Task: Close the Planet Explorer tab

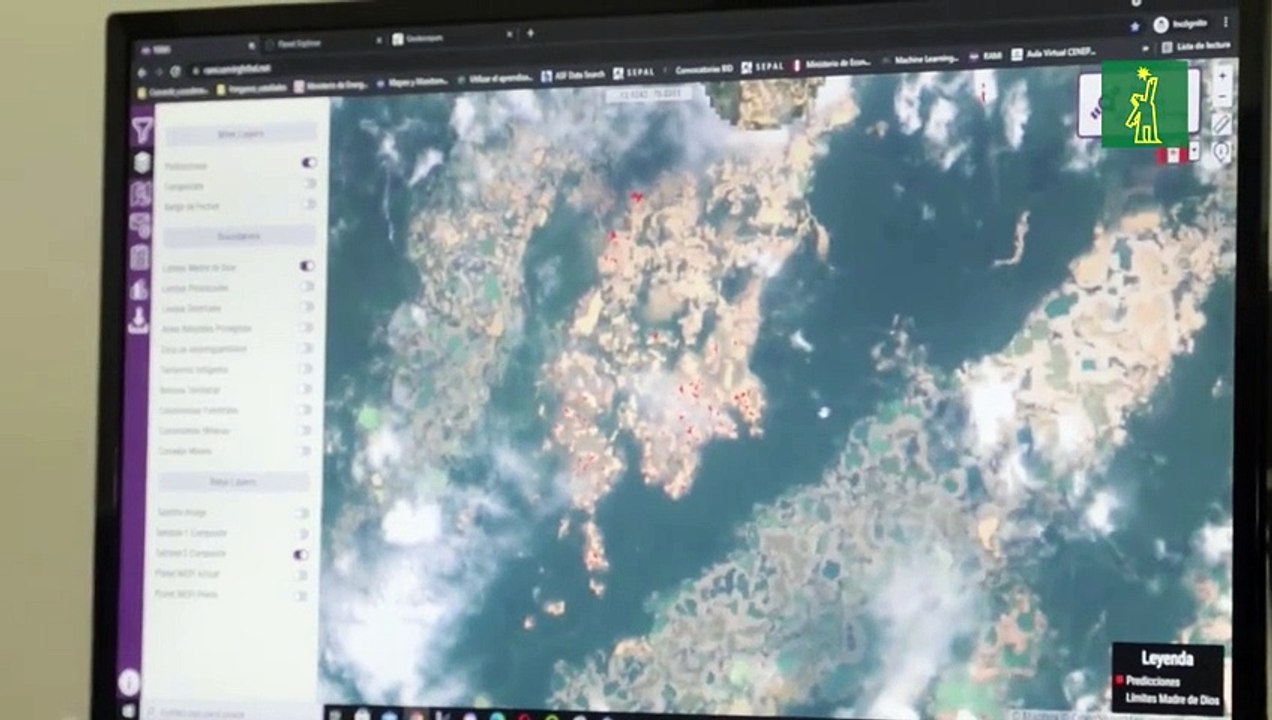Action: 379,40
